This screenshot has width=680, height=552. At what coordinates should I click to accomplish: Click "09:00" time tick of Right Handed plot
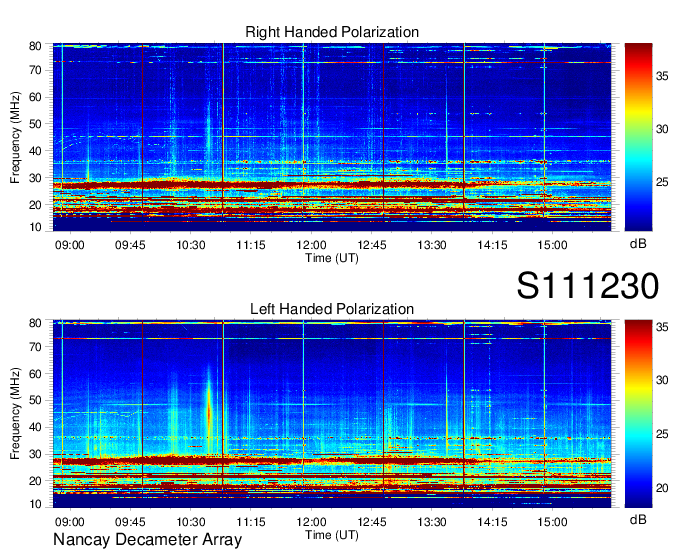(x=69, y=245)
